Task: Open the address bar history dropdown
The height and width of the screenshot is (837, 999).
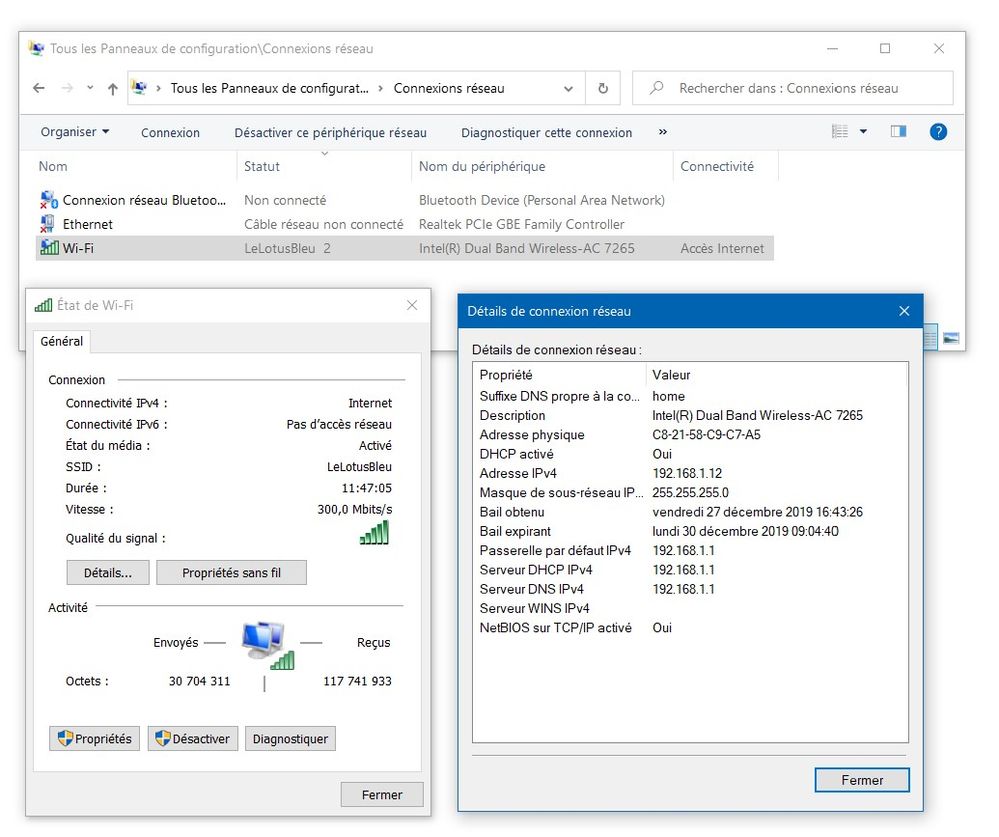Action: tap(569, 88)
